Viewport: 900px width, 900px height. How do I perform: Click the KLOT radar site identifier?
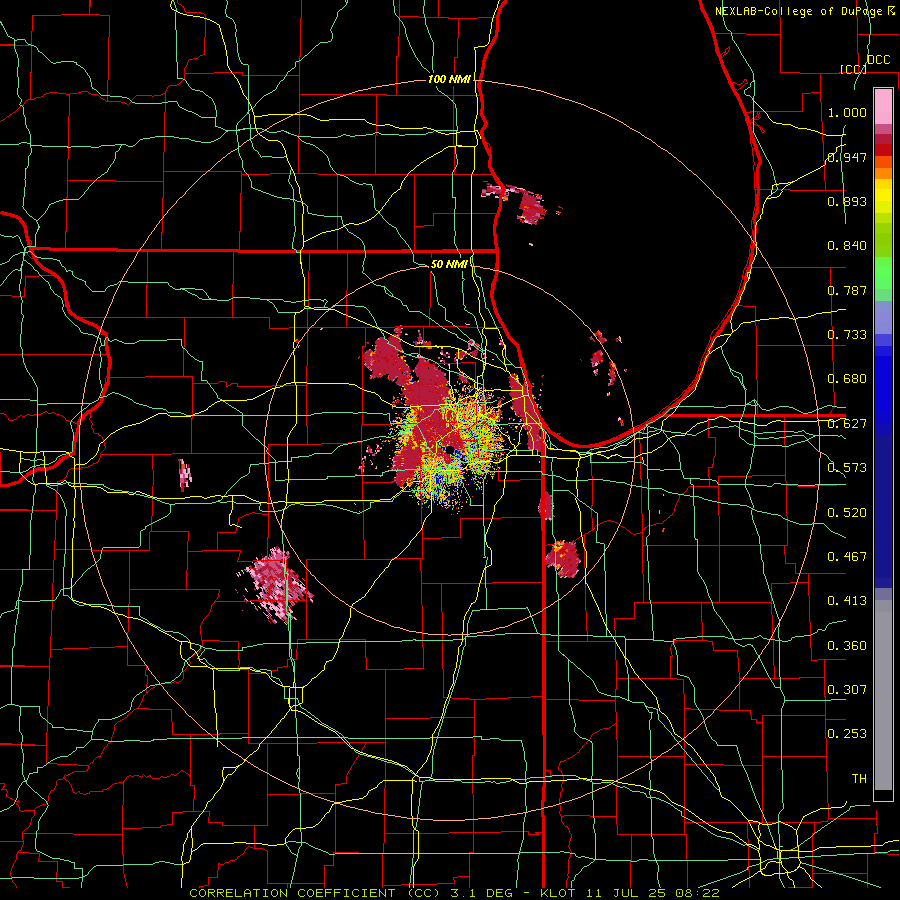click(559, 893)
